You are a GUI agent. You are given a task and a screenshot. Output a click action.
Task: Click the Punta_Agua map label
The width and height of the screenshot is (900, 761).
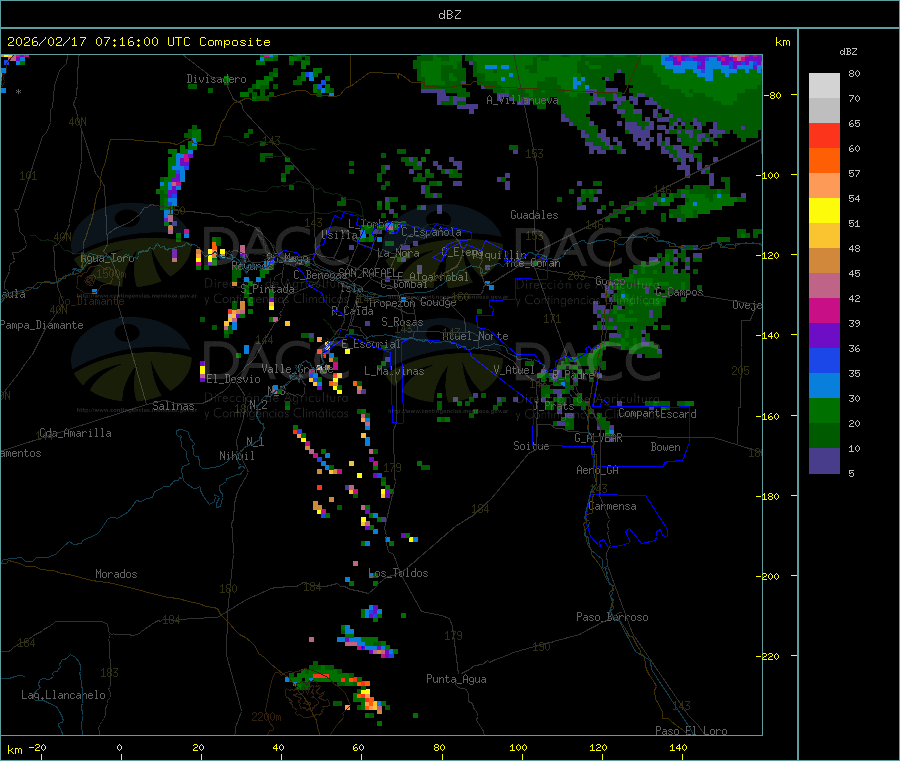pos(456,679)
